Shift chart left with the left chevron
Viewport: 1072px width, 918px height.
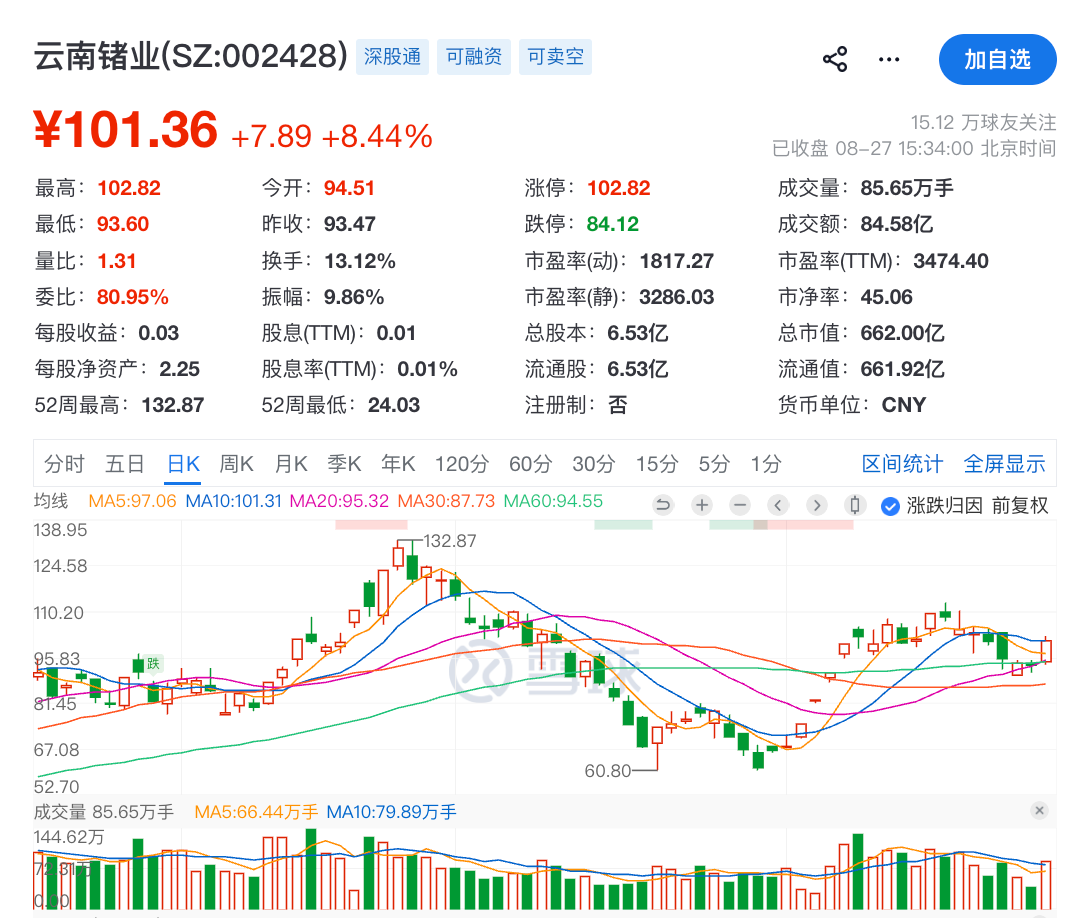777,505
